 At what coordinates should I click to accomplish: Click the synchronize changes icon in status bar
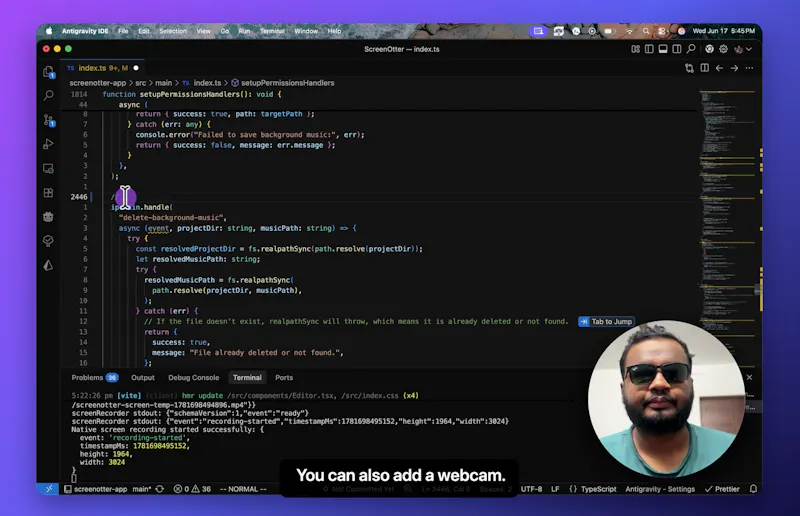(160, 489)
